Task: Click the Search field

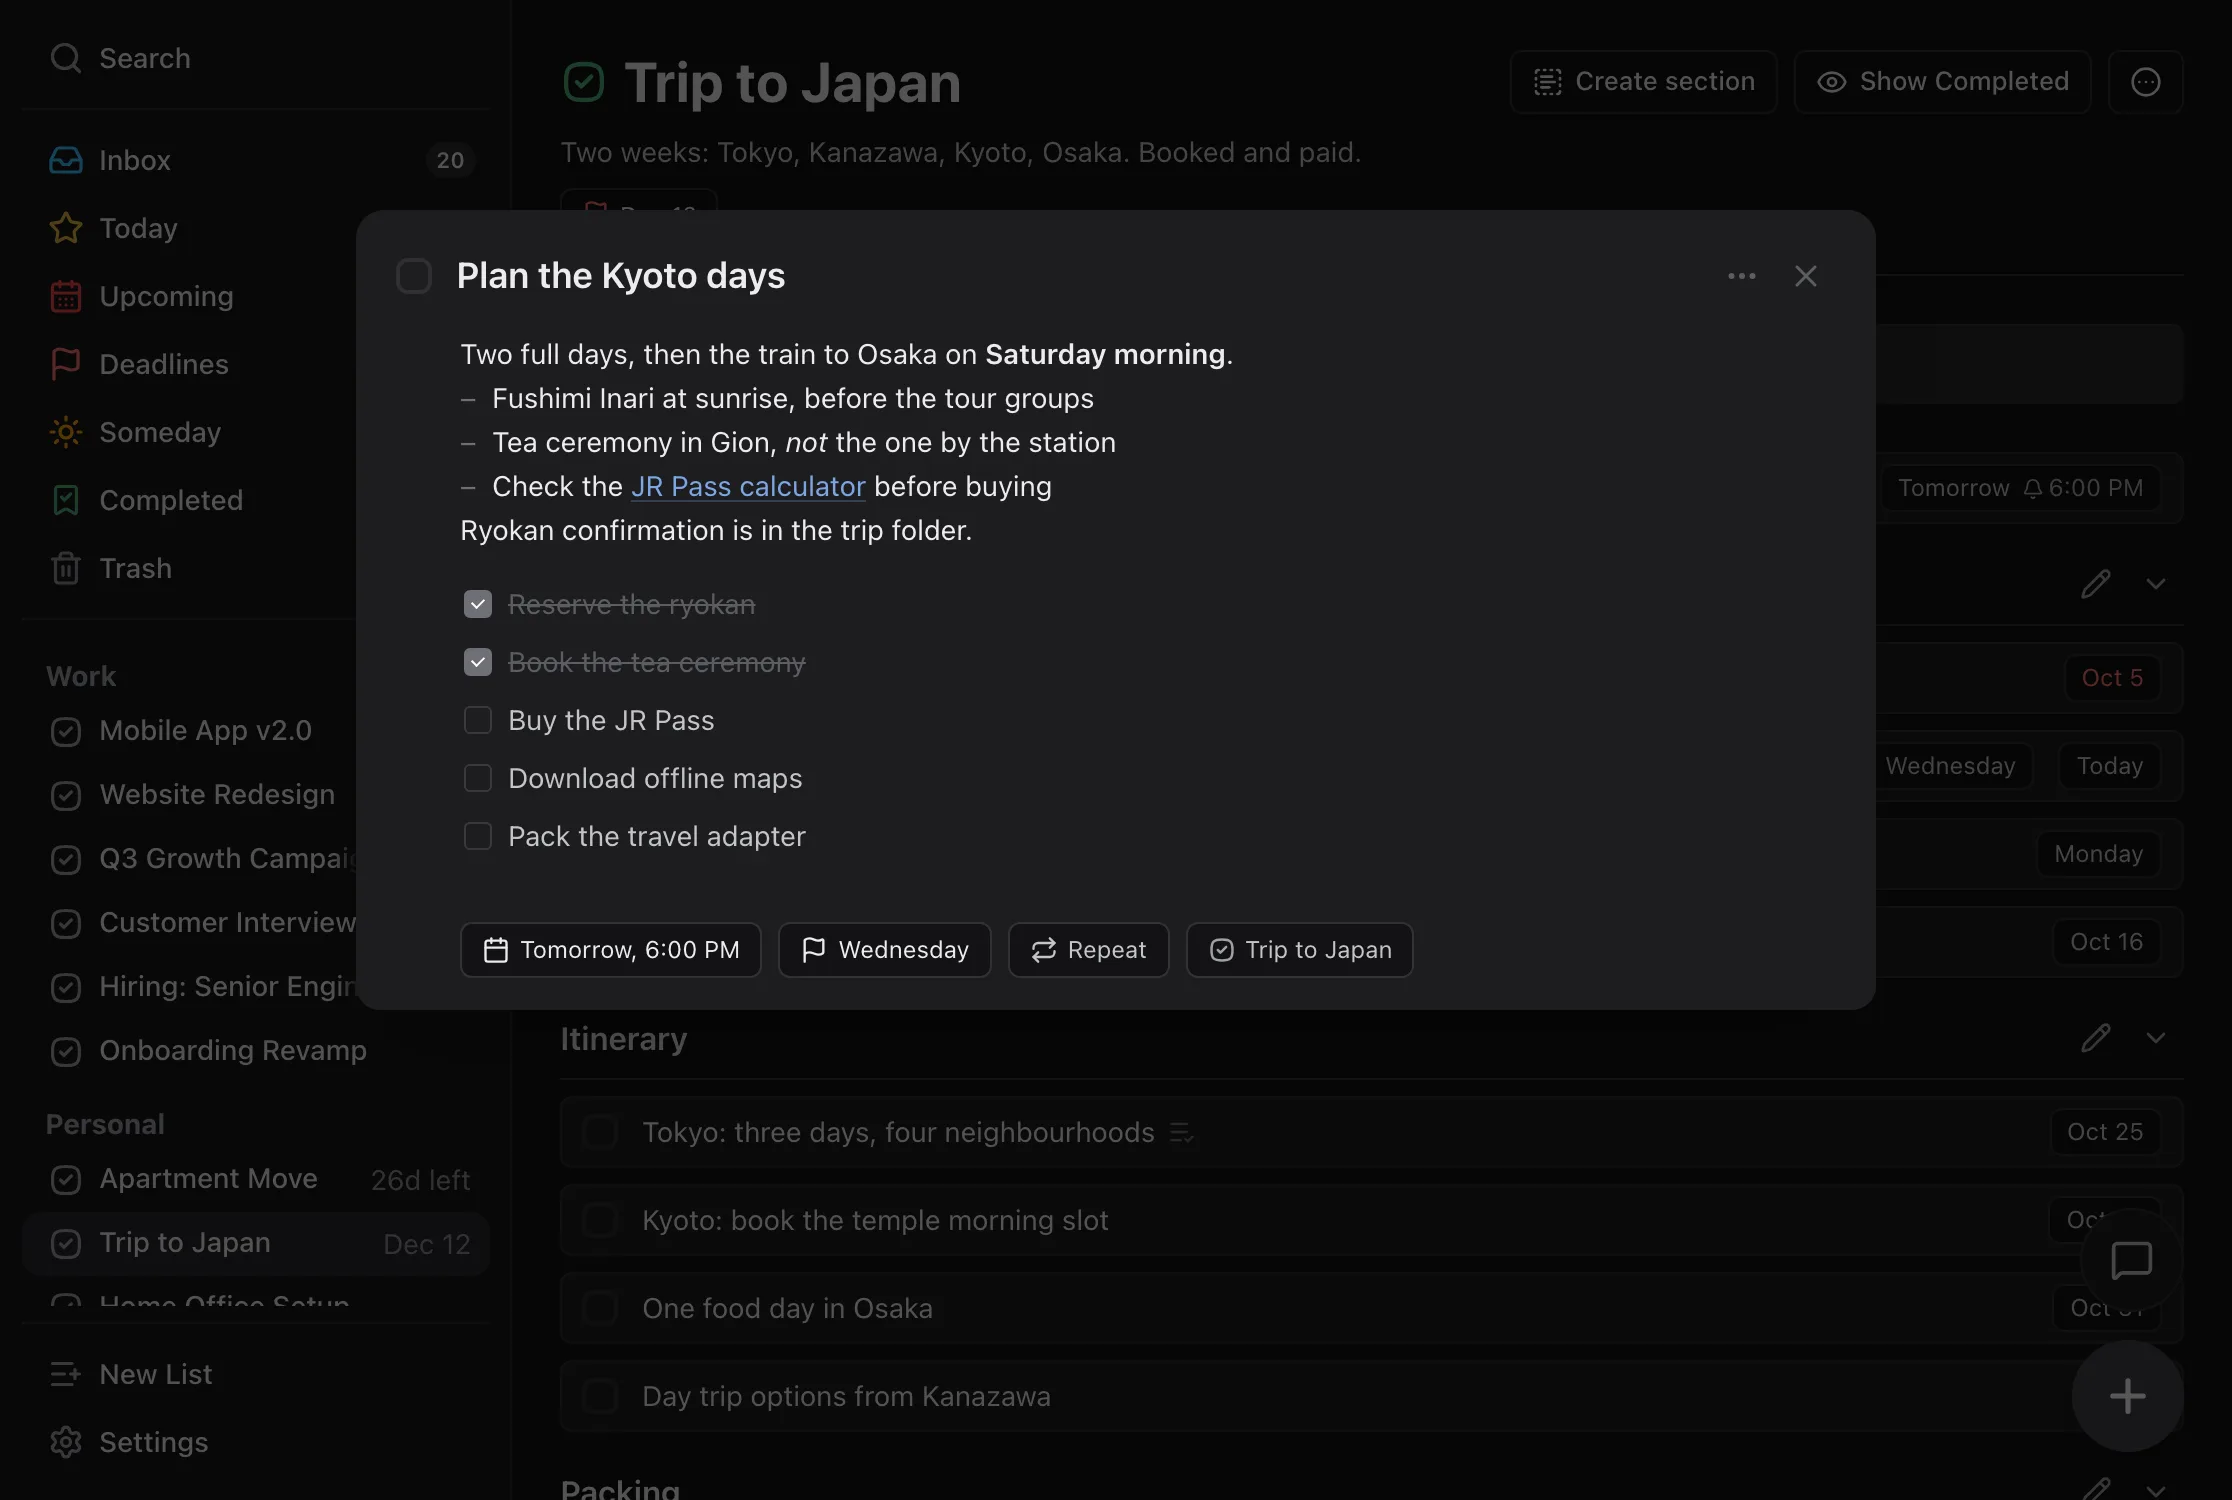Action: [x=255, y=58]
